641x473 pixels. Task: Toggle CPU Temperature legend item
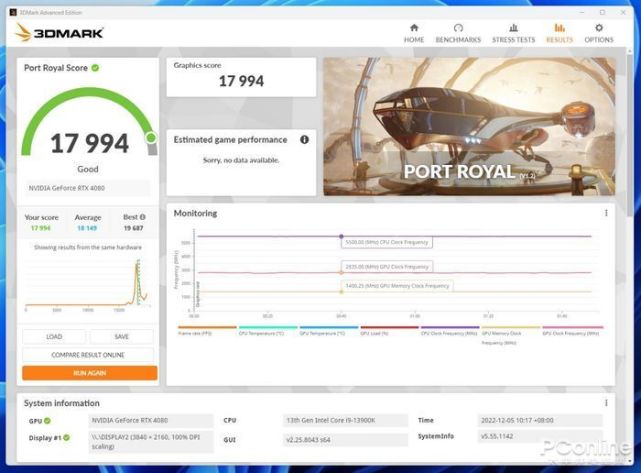click(268, 331)
